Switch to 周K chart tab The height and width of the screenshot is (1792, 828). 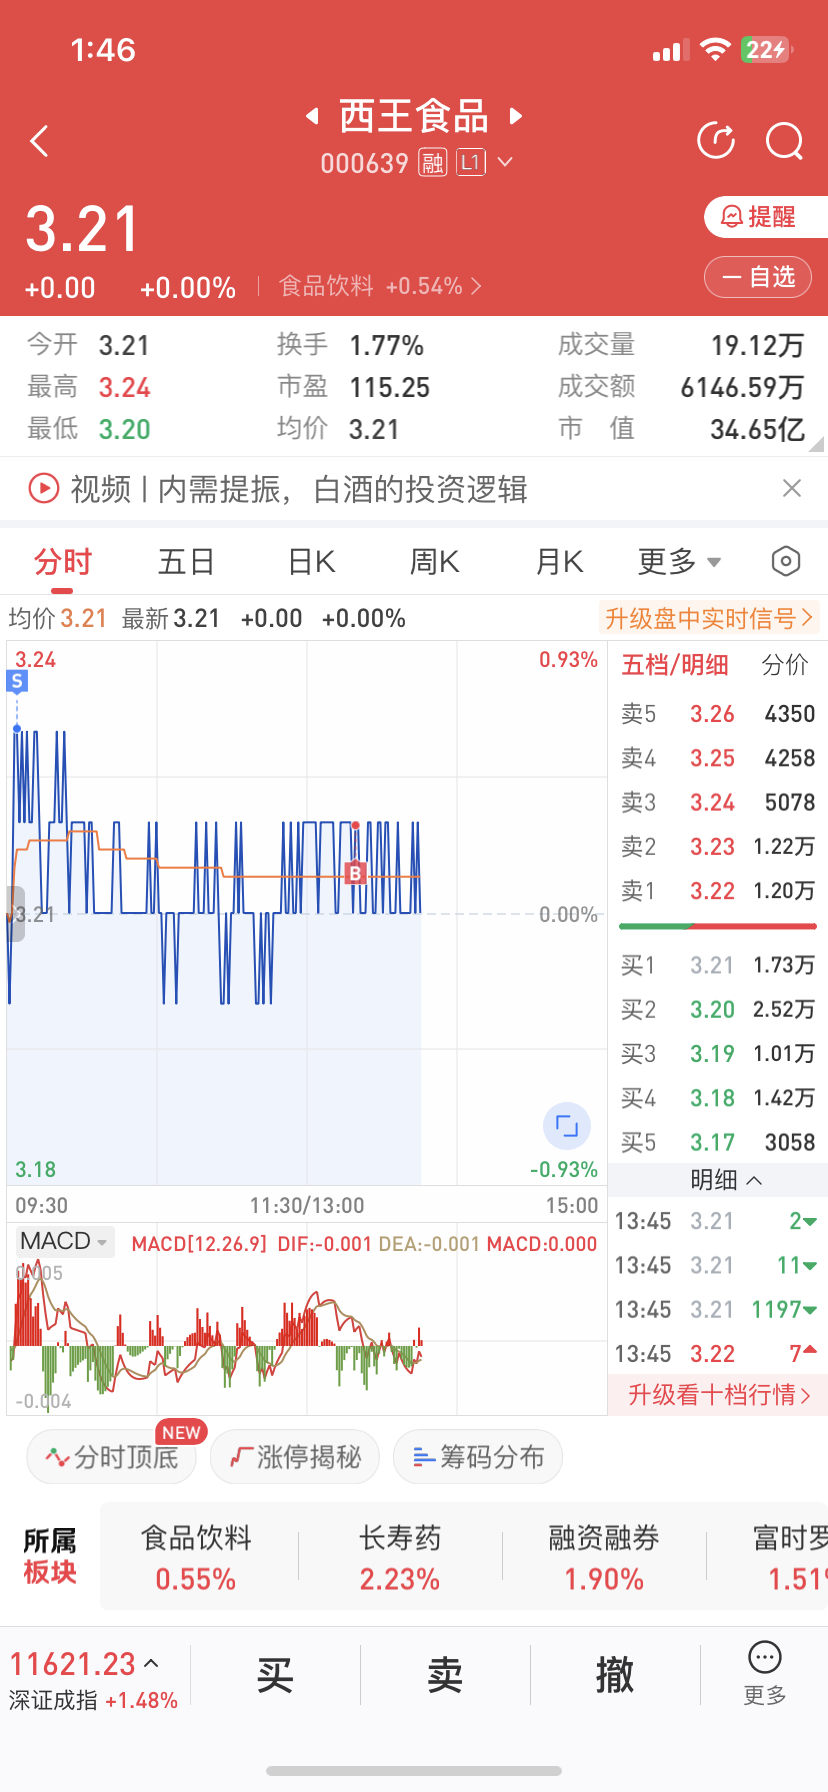(435, 562)
